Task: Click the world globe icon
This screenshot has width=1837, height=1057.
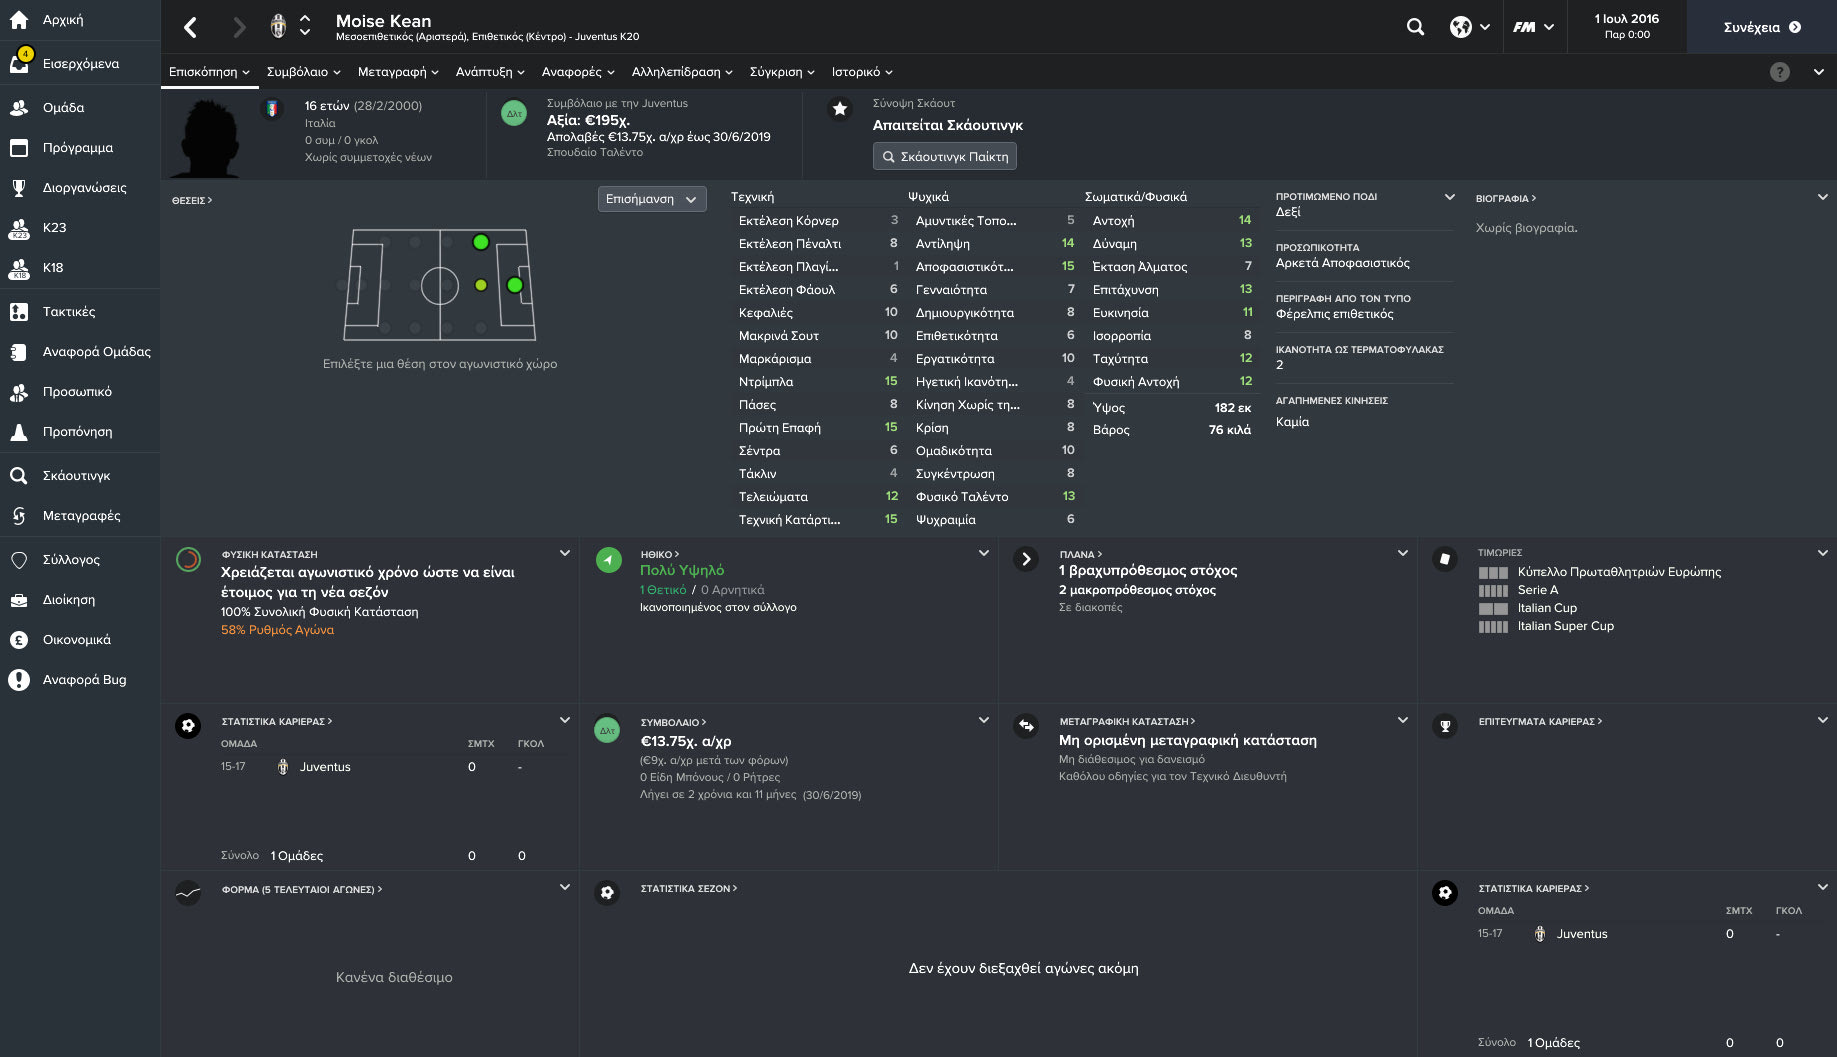Action: tap(1461, 27)
